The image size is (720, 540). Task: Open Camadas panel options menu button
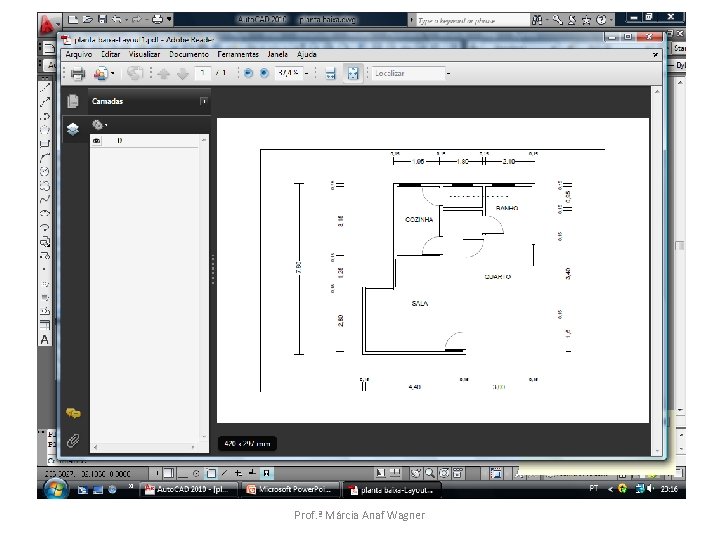coord(203,101)
